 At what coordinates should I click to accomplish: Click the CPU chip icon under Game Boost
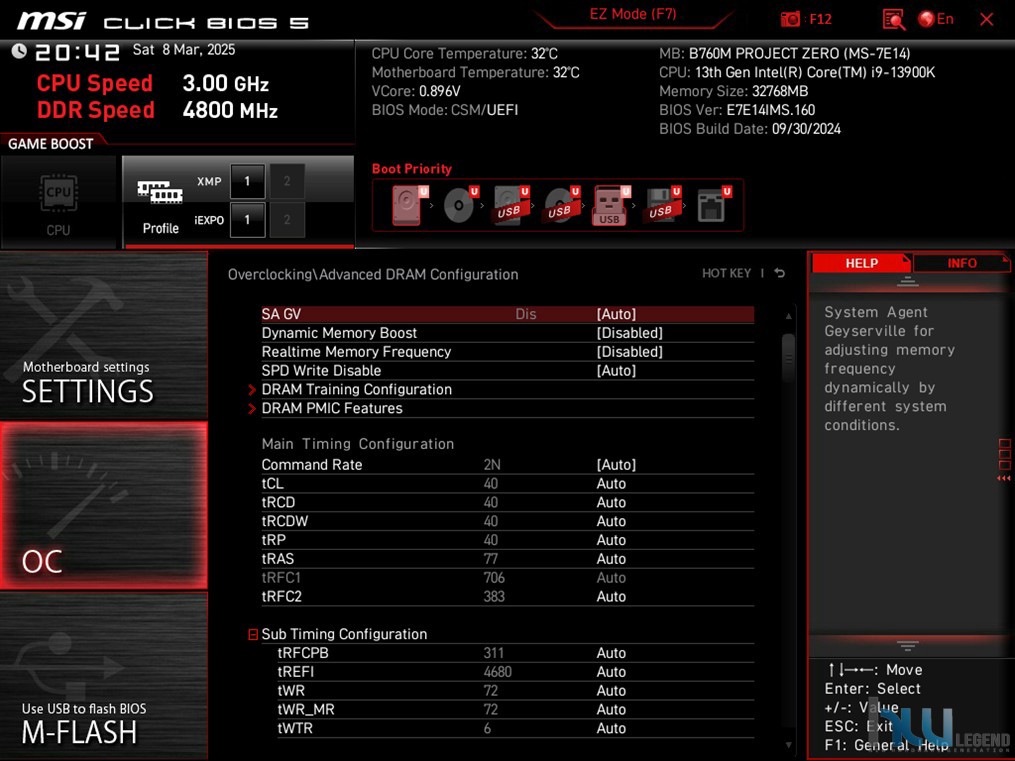pyautogui.click(x=58, y=192)
